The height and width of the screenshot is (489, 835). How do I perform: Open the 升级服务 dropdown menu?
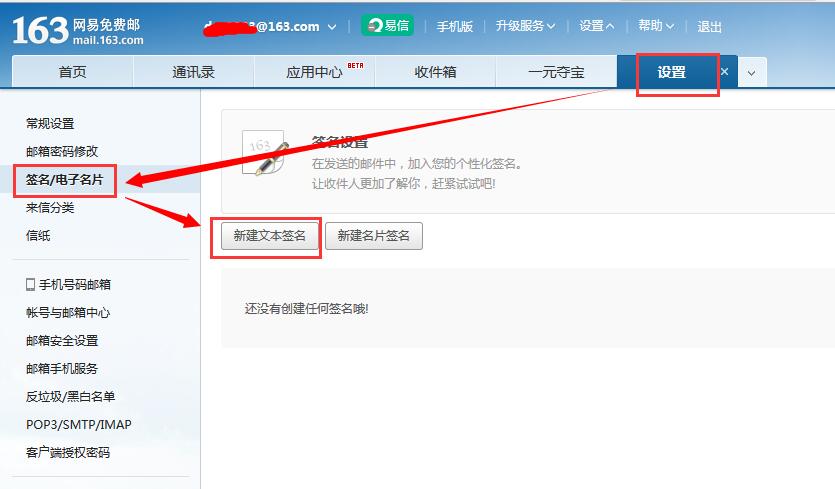[x=525, y=26]
